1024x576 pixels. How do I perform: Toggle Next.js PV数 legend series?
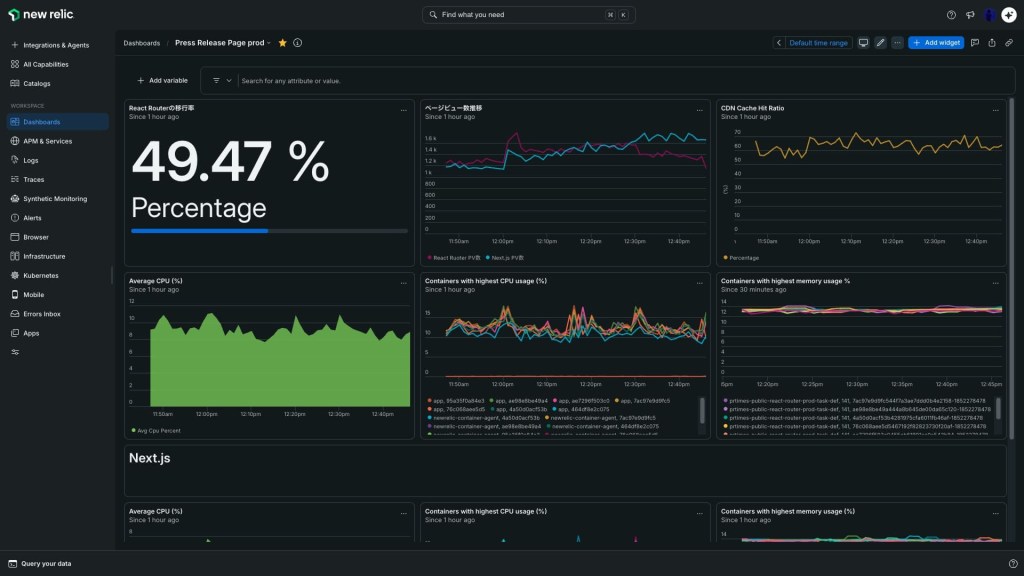(x=505, y=258)
